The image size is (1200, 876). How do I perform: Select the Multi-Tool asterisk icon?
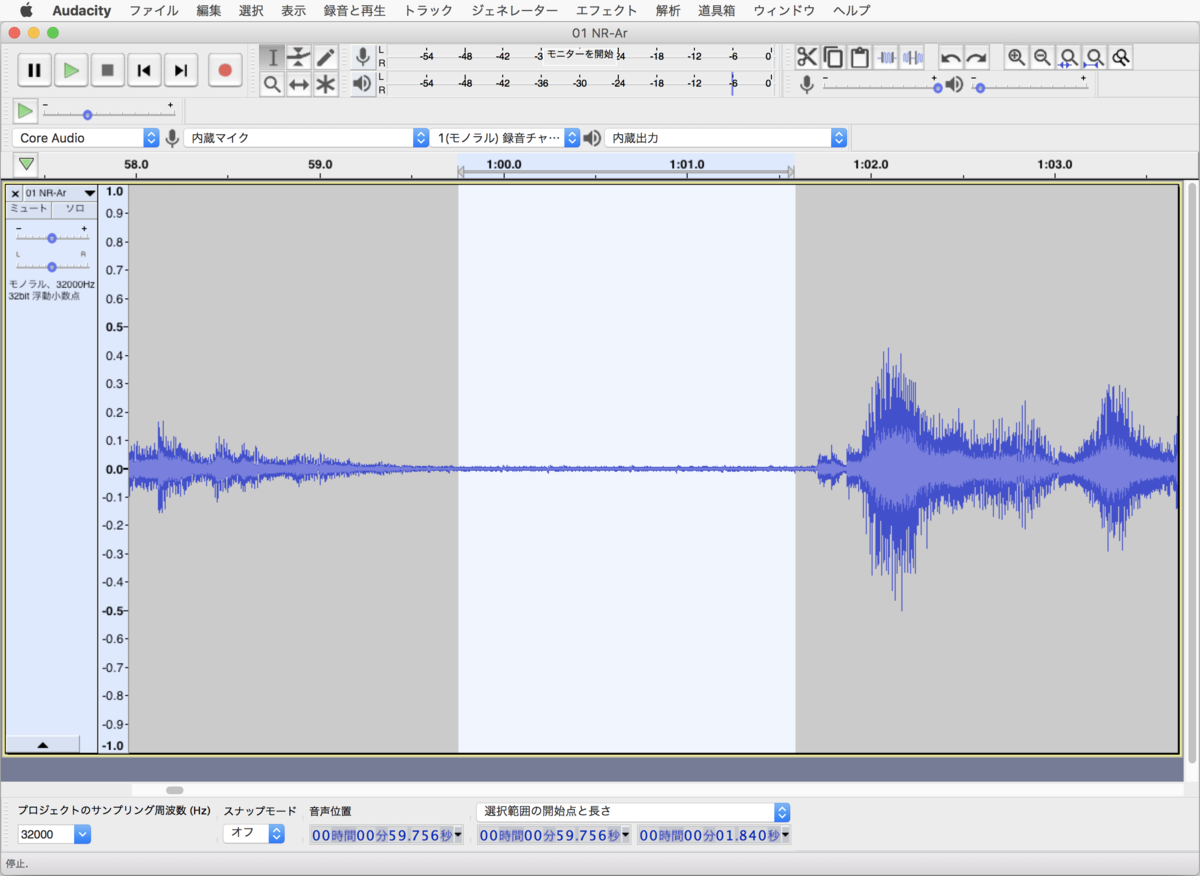325,85
